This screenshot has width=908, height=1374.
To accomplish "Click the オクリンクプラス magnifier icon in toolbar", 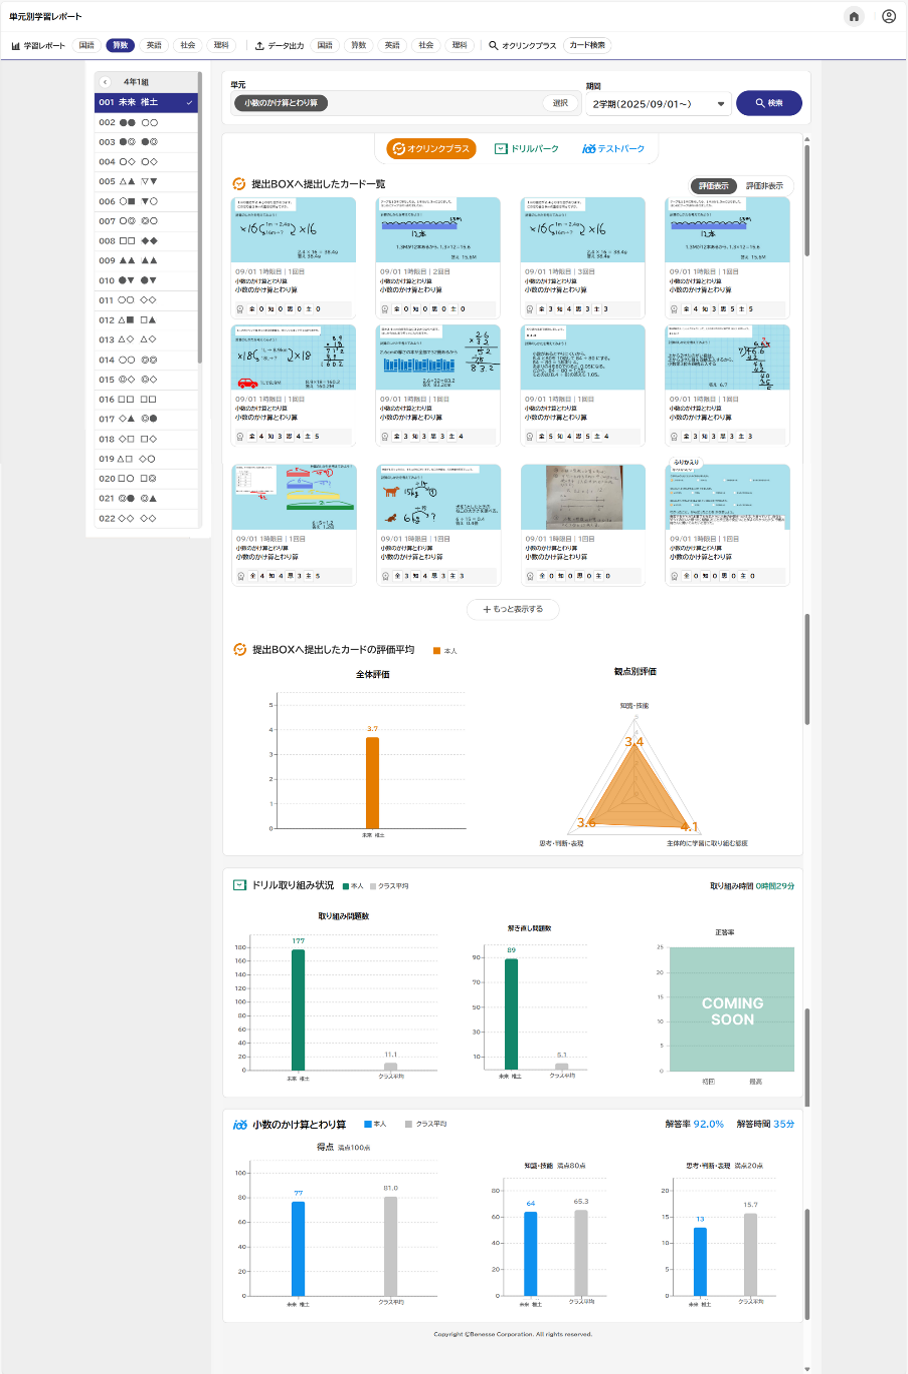I will (493, 46).
